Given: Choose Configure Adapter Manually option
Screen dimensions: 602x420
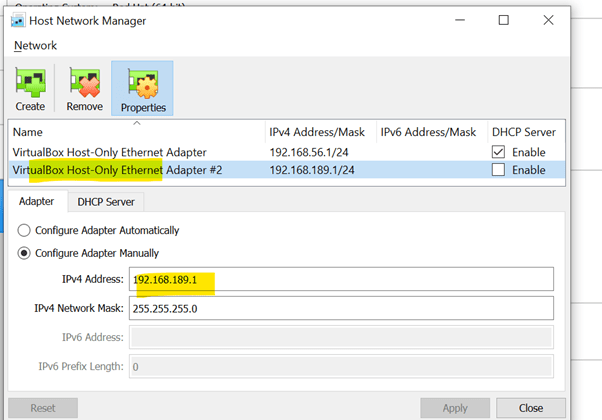Looking at the screenshot, I should point(26,252).
